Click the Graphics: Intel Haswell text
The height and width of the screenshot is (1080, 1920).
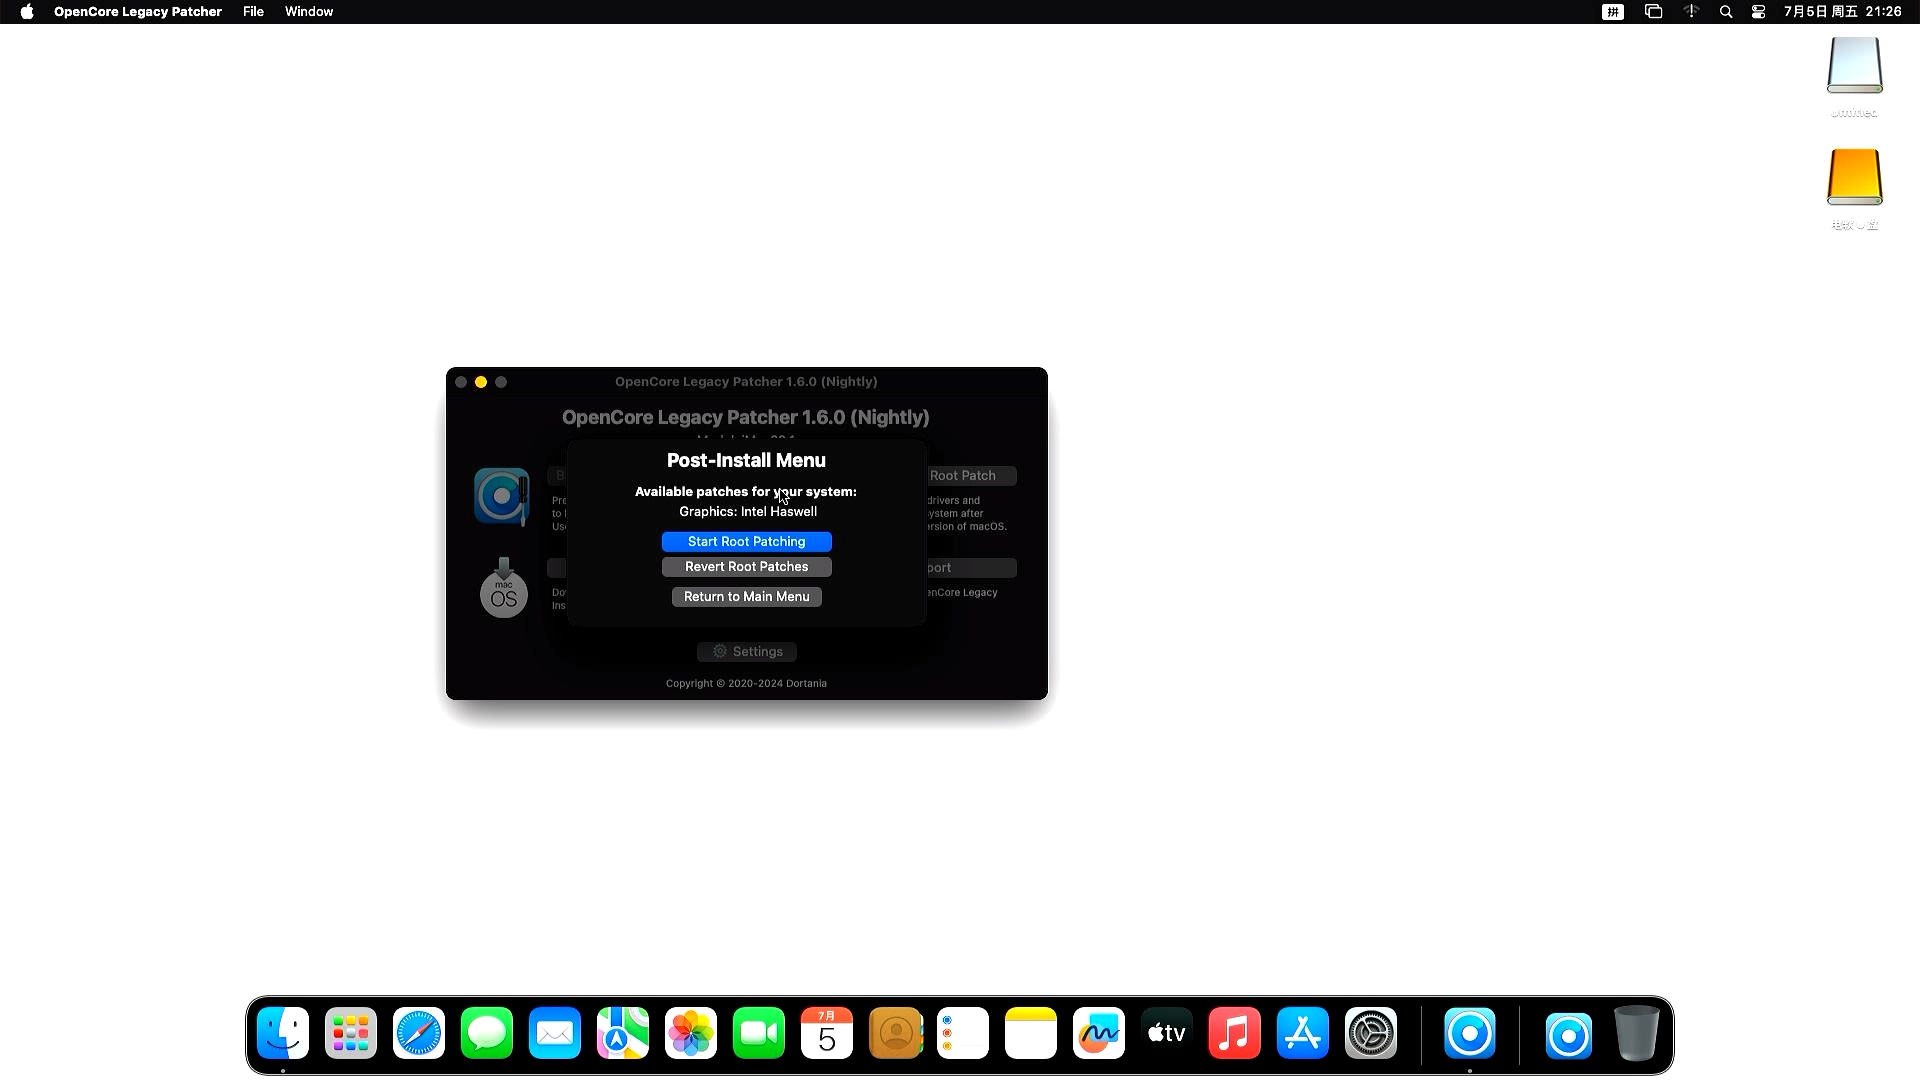748,511
